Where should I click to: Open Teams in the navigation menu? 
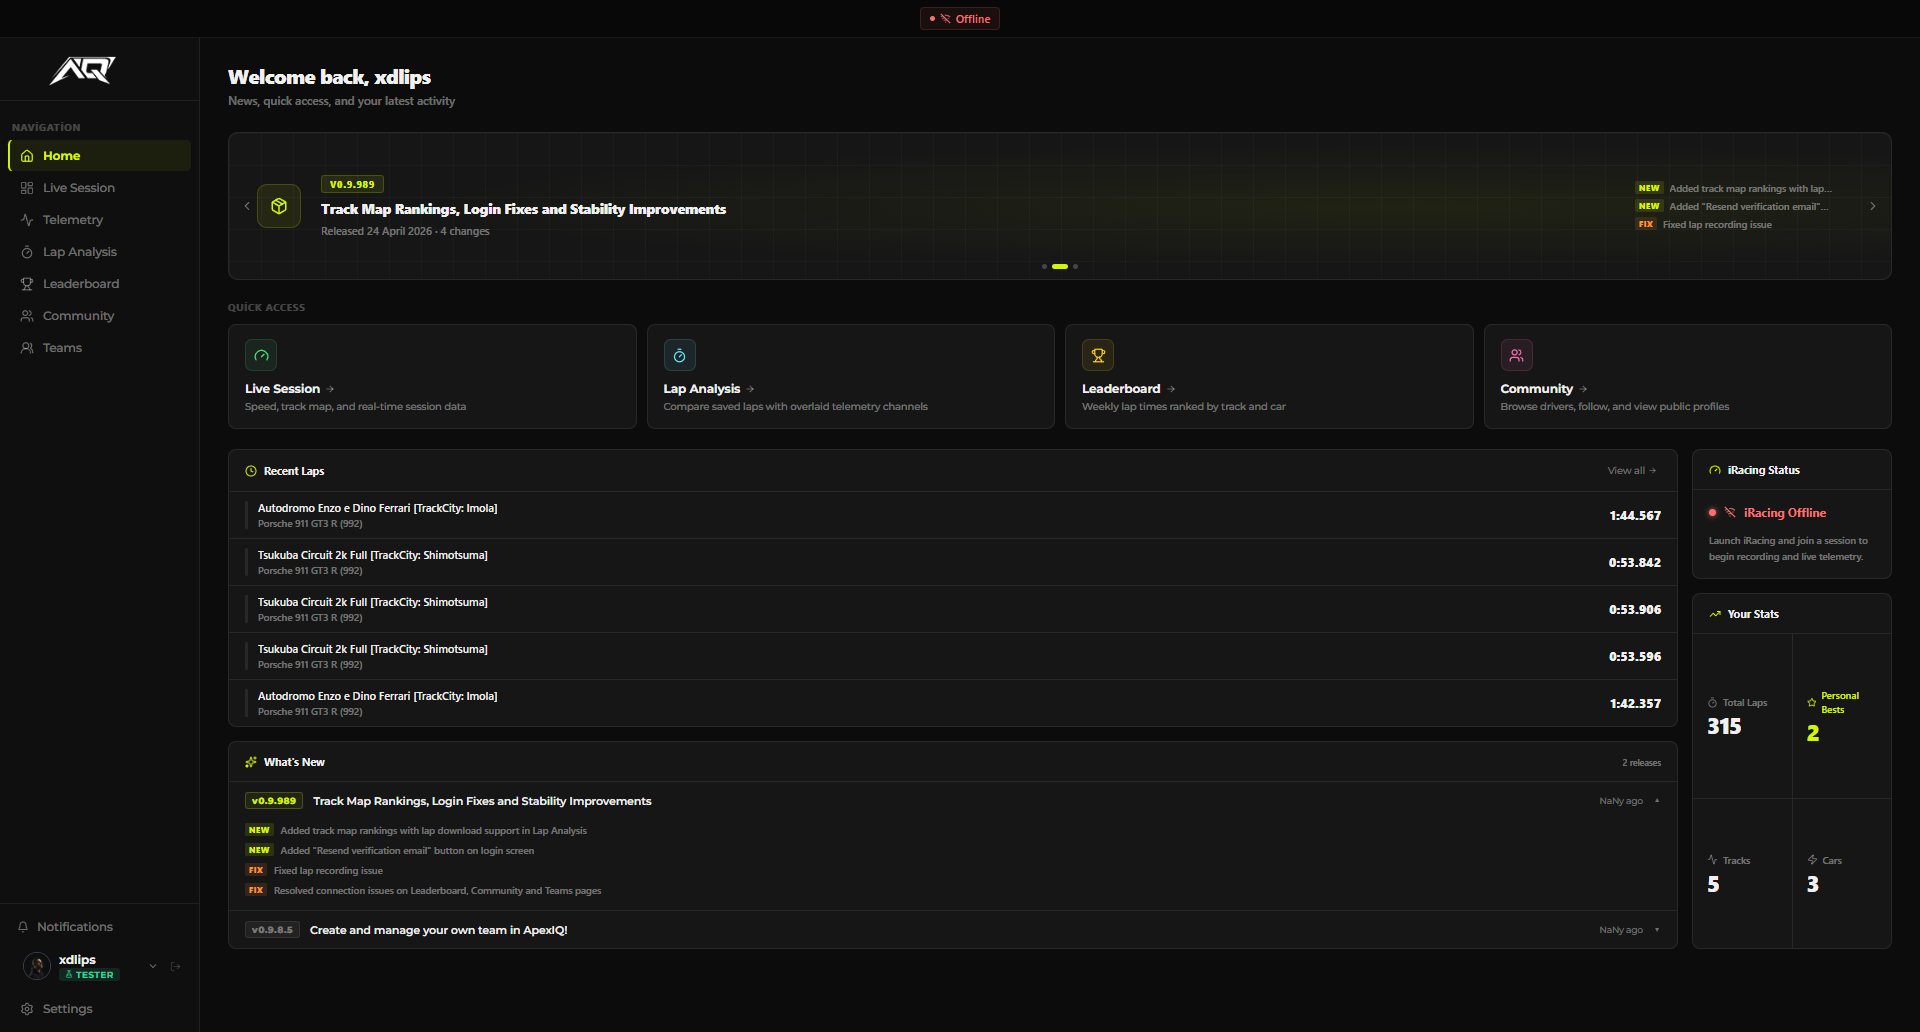click(99, 348)
